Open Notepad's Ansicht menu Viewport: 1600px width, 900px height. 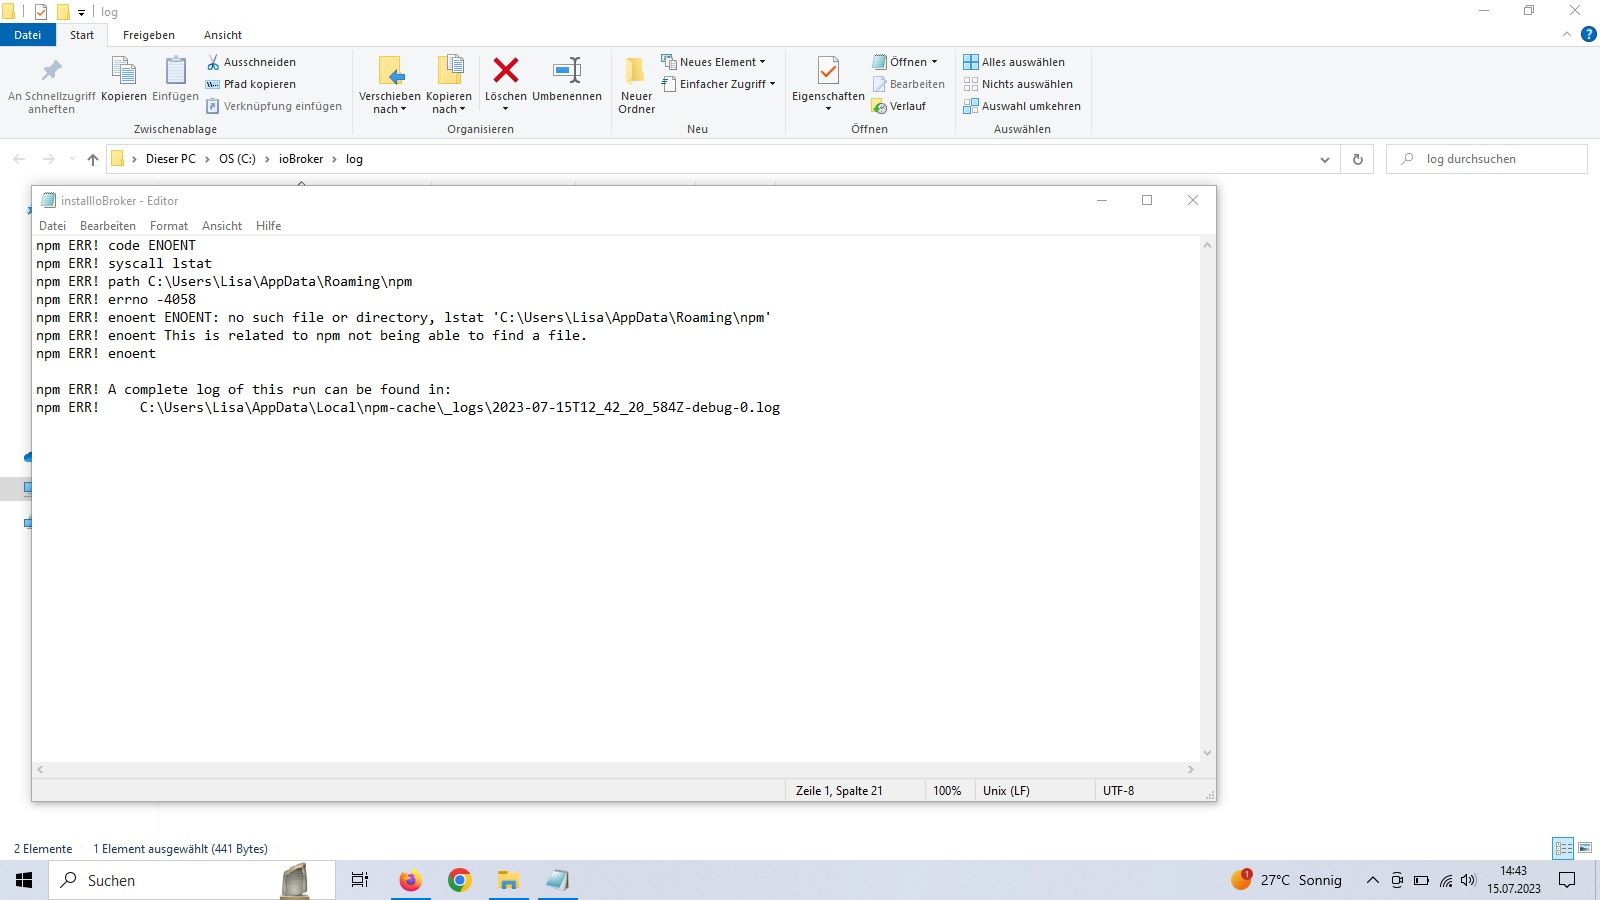[x=222, y=226]
